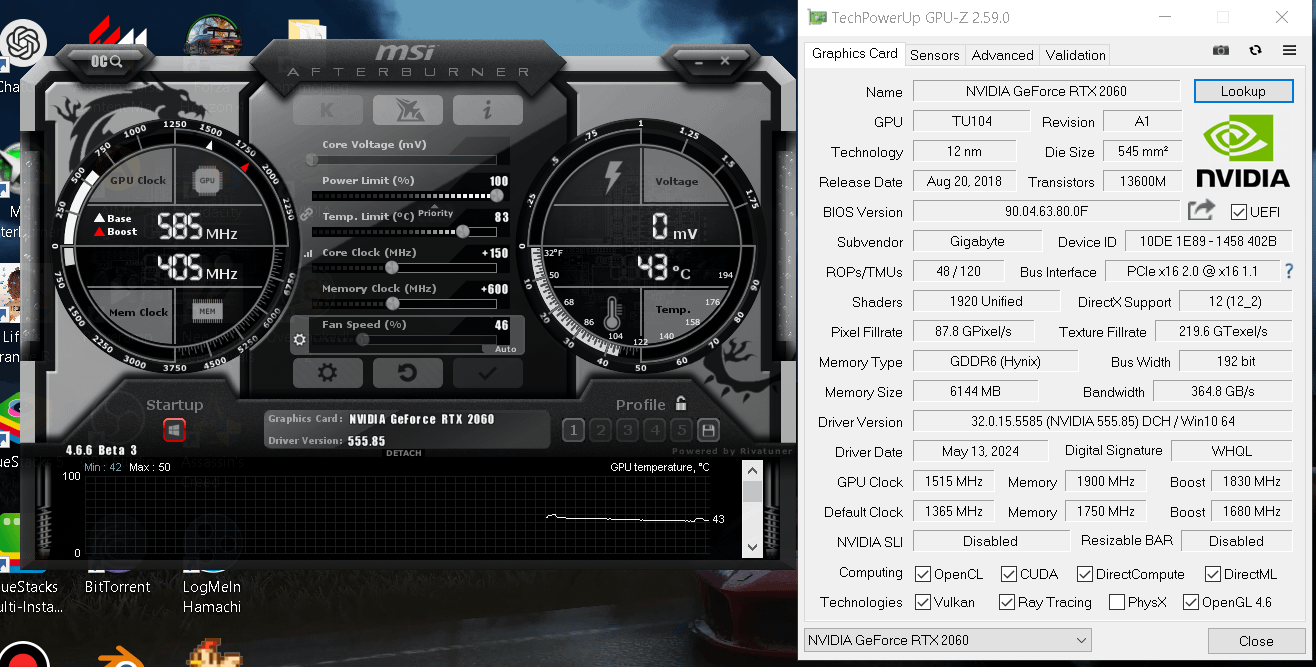
Task: Click the profile lock icon
Action: (x=681, y=404)
